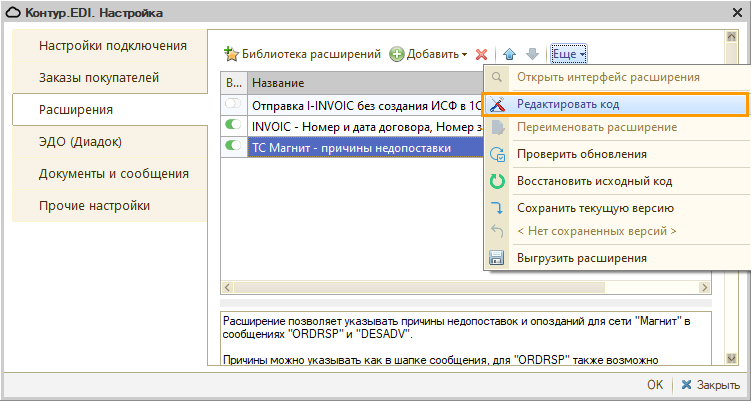Toggle off ТС Магнит extension switch
This screenshot has width=751, height=401.
[x=234, y=147]
